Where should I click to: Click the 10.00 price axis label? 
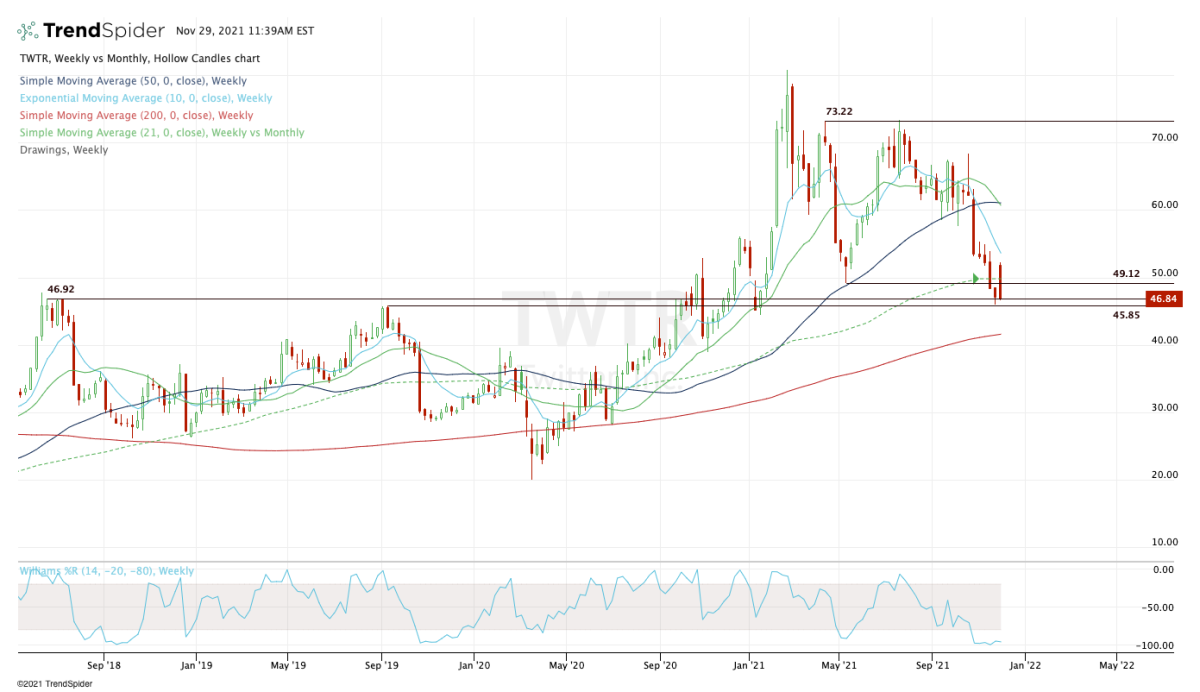click(1164, 543)
